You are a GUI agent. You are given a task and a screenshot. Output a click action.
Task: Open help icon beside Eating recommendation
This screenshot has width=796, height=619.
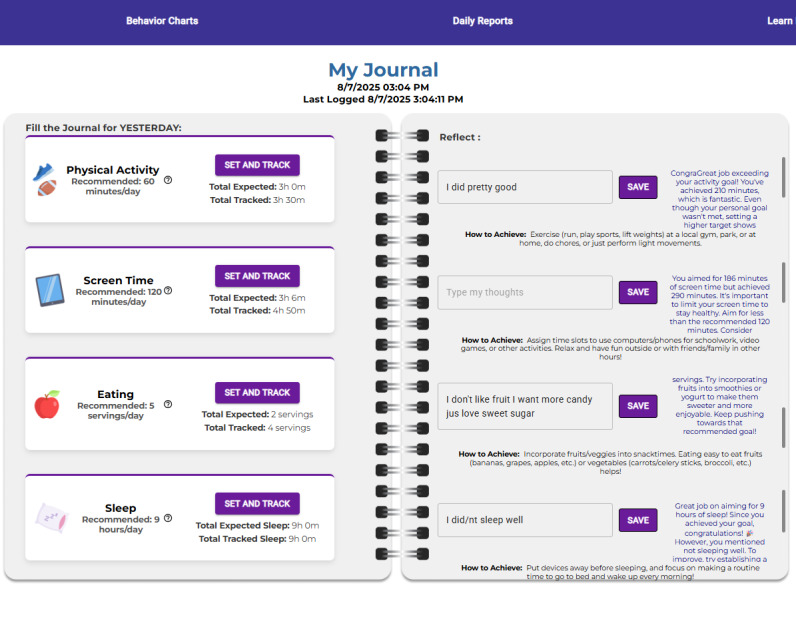(168, 404)
